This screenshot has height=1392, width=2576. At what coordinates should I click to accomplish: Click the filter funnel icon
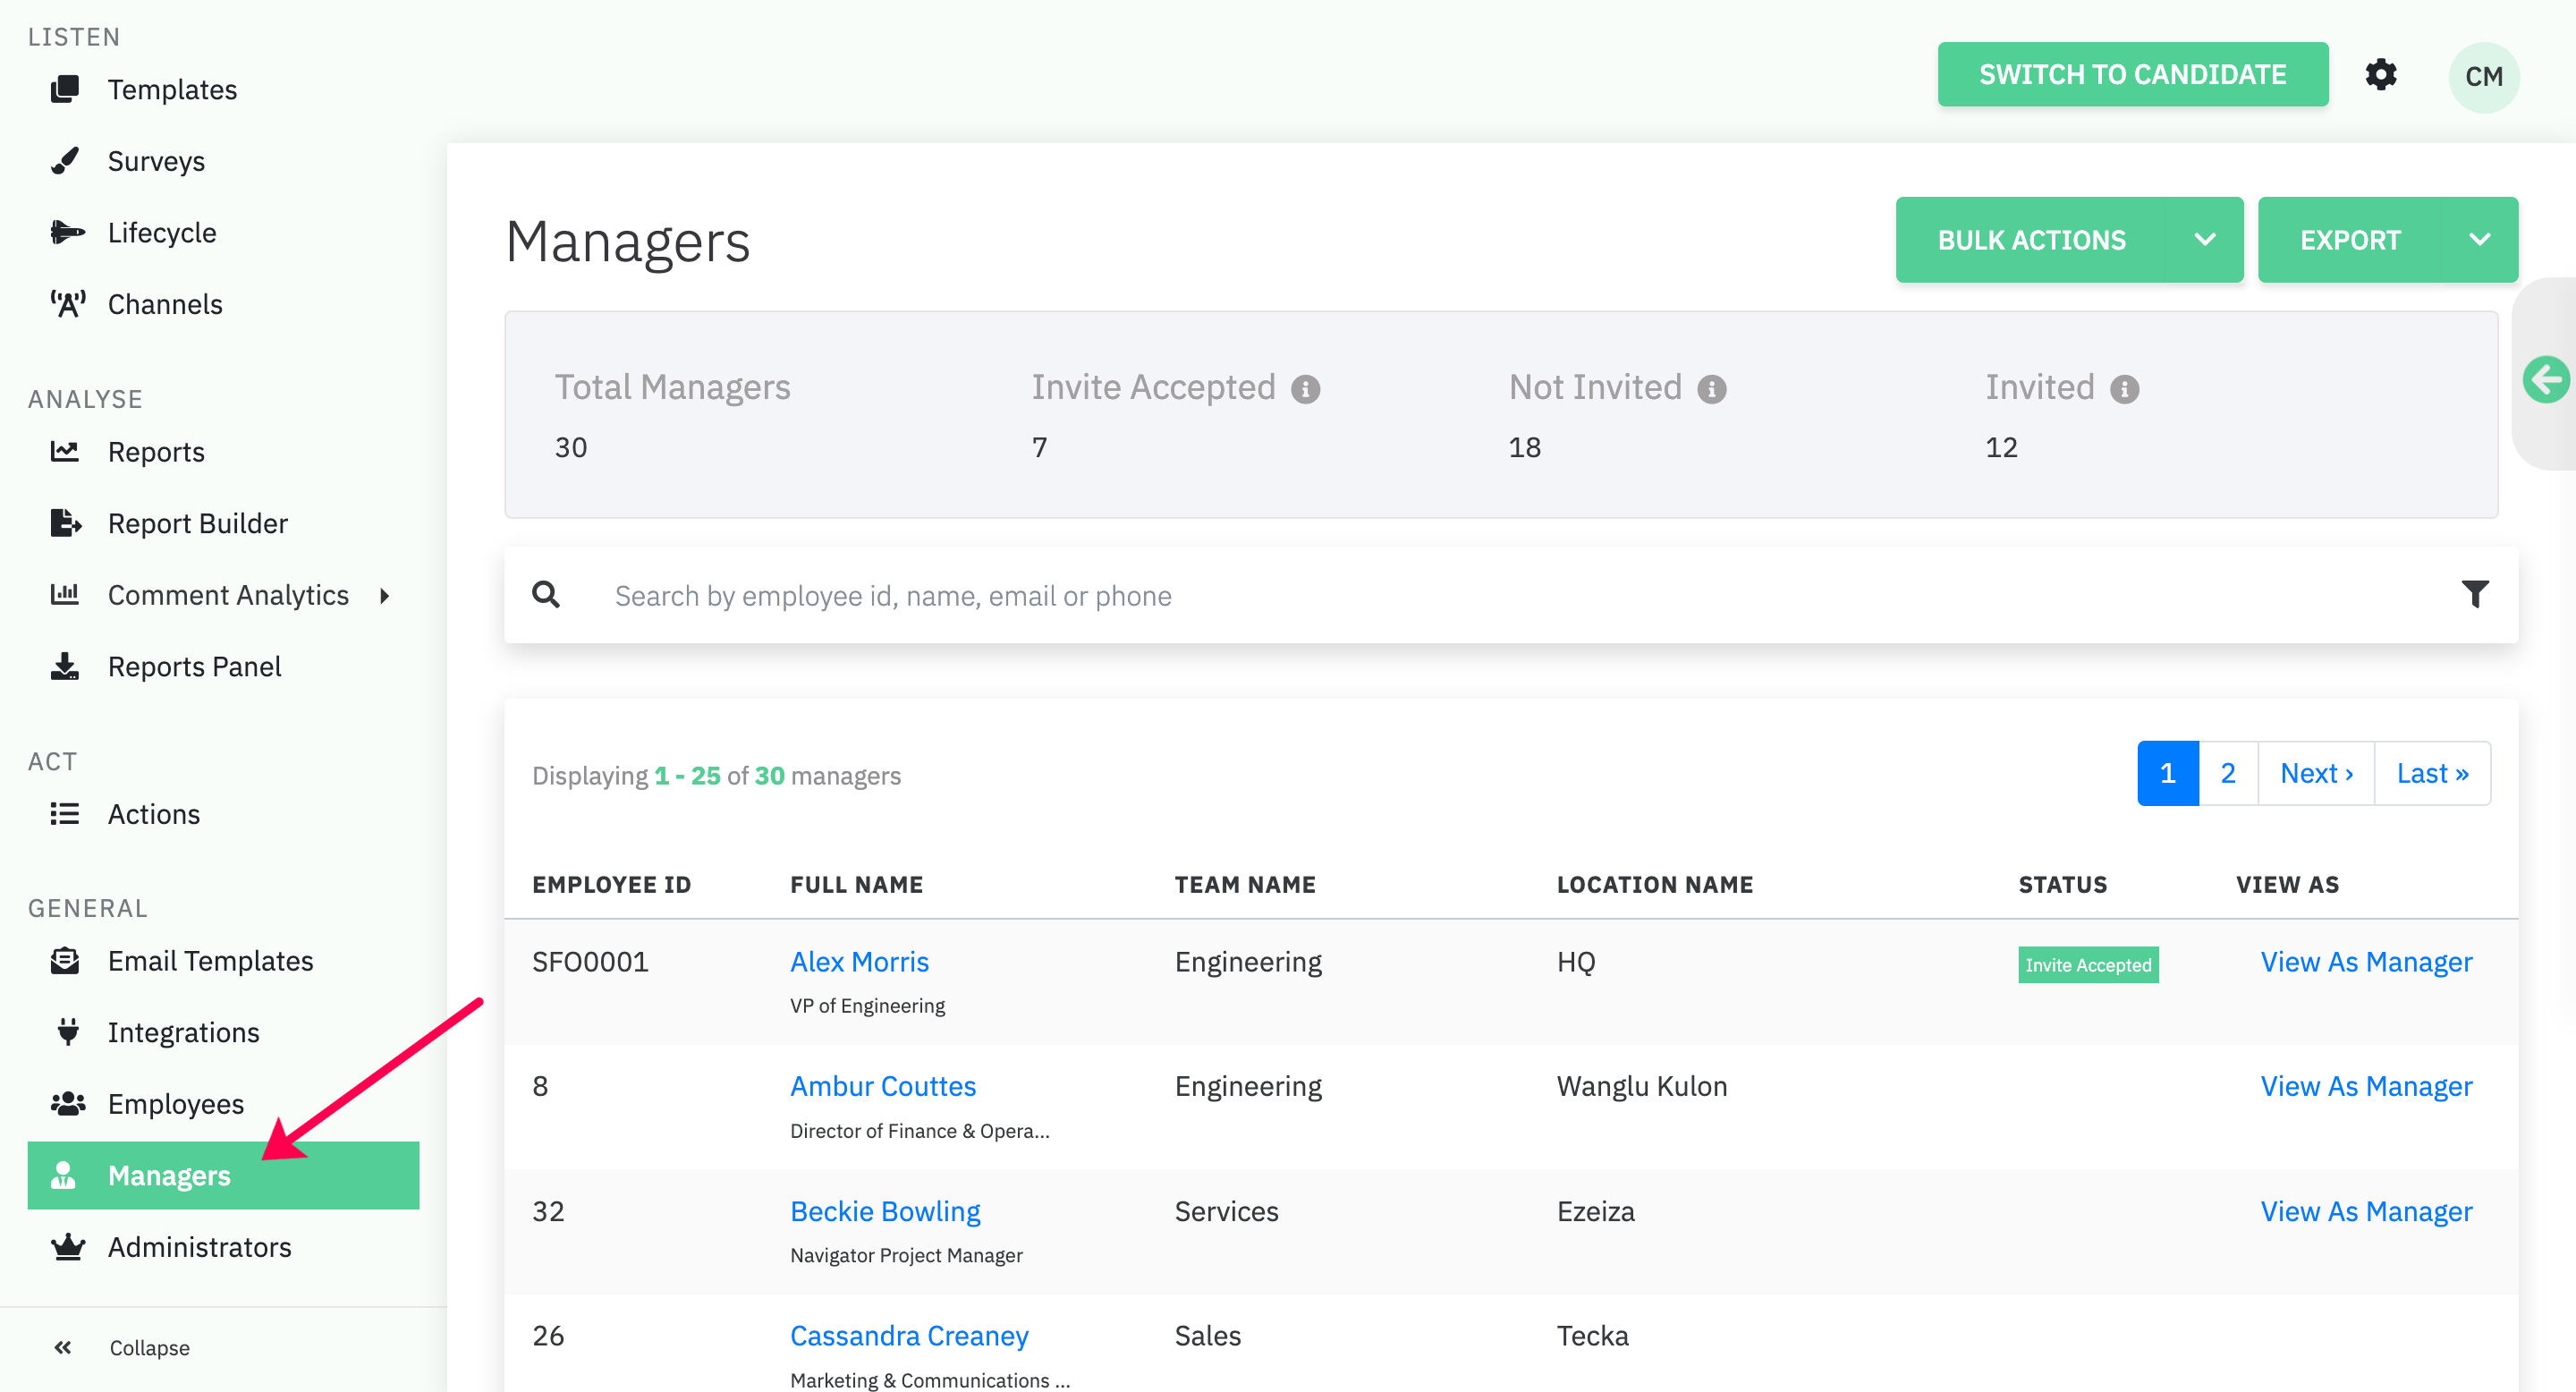point(2474,594)
